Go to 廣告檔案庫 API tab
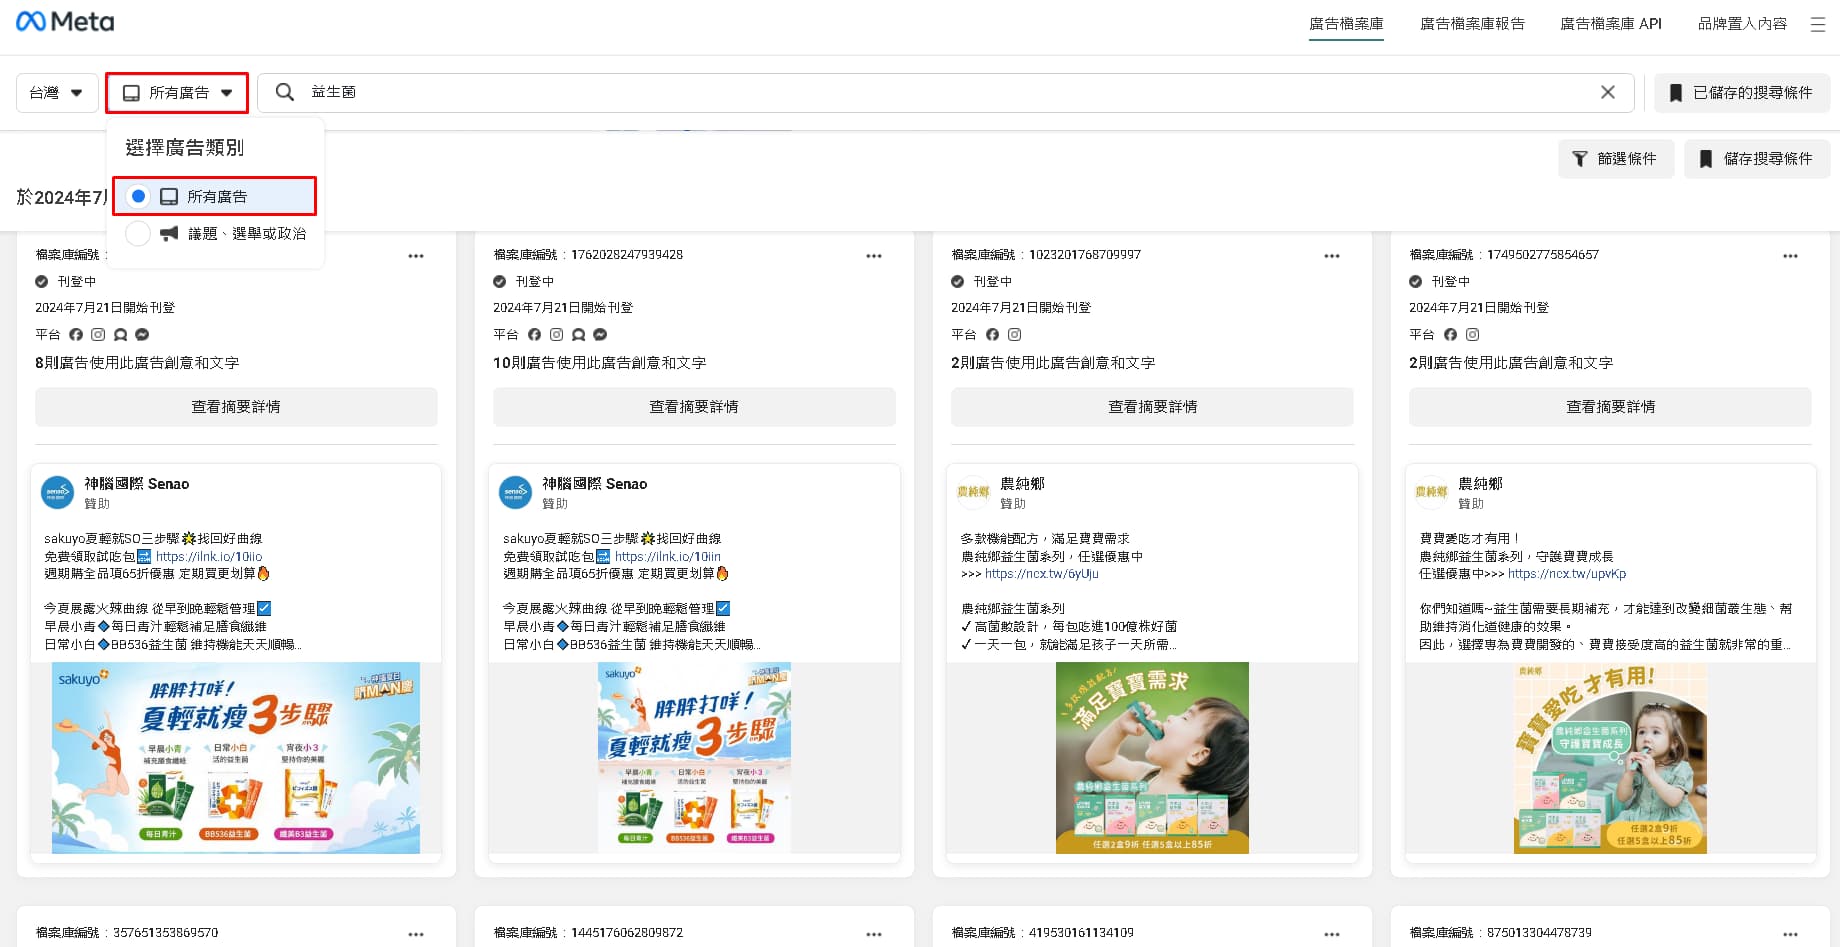The width and height of the screenshot is (1840, 947). (x=1611, y=23)
